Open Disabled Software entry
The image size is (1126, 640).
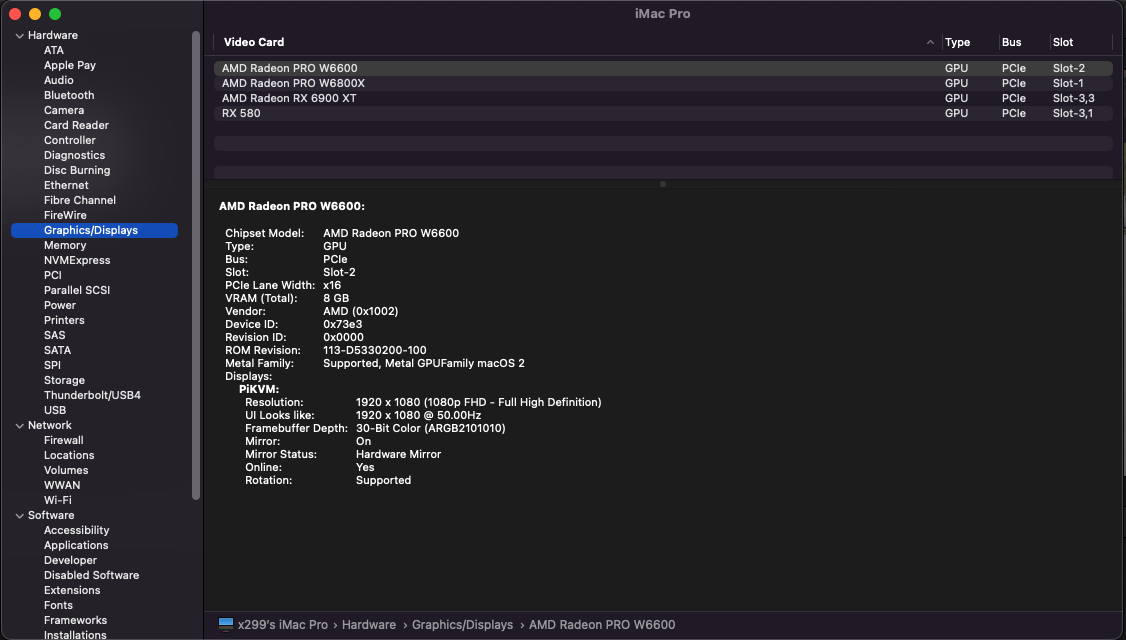click(x=91, y=575)
